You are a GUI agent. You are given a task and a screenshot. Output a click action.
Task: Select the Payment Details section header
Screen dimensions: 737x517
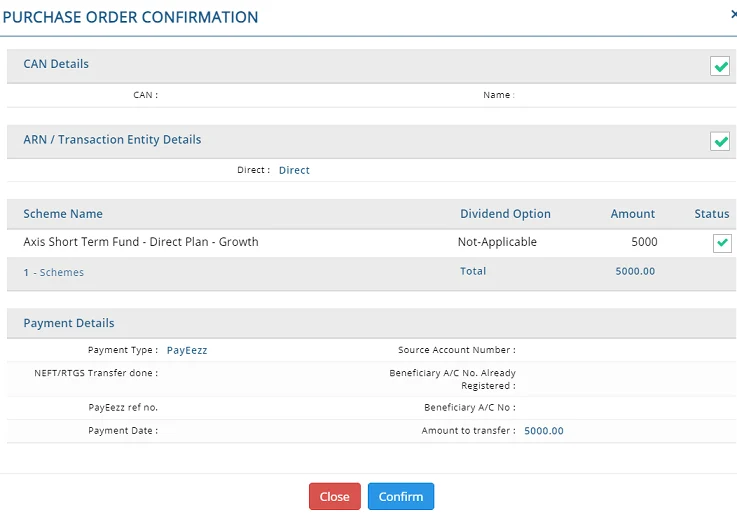pyautogui.click(x=69, y=323)
